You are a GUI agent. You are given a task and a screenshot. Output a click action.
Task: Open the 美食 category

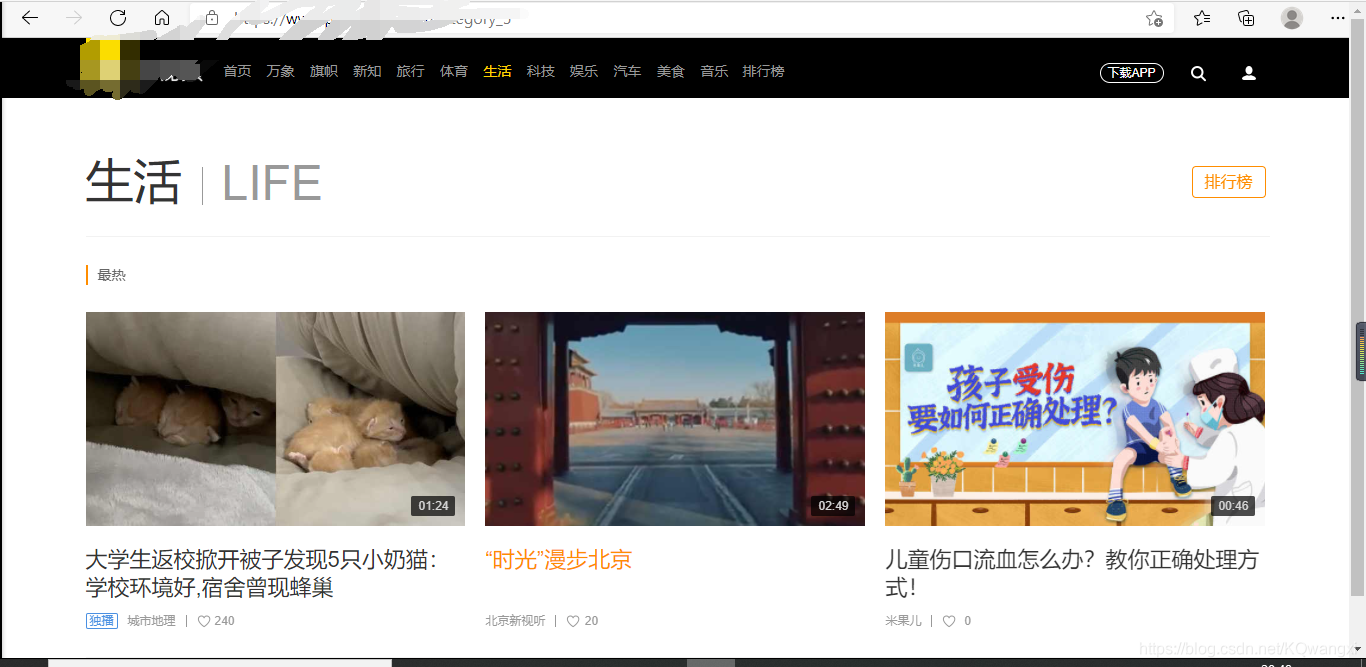tap(671, 71)
